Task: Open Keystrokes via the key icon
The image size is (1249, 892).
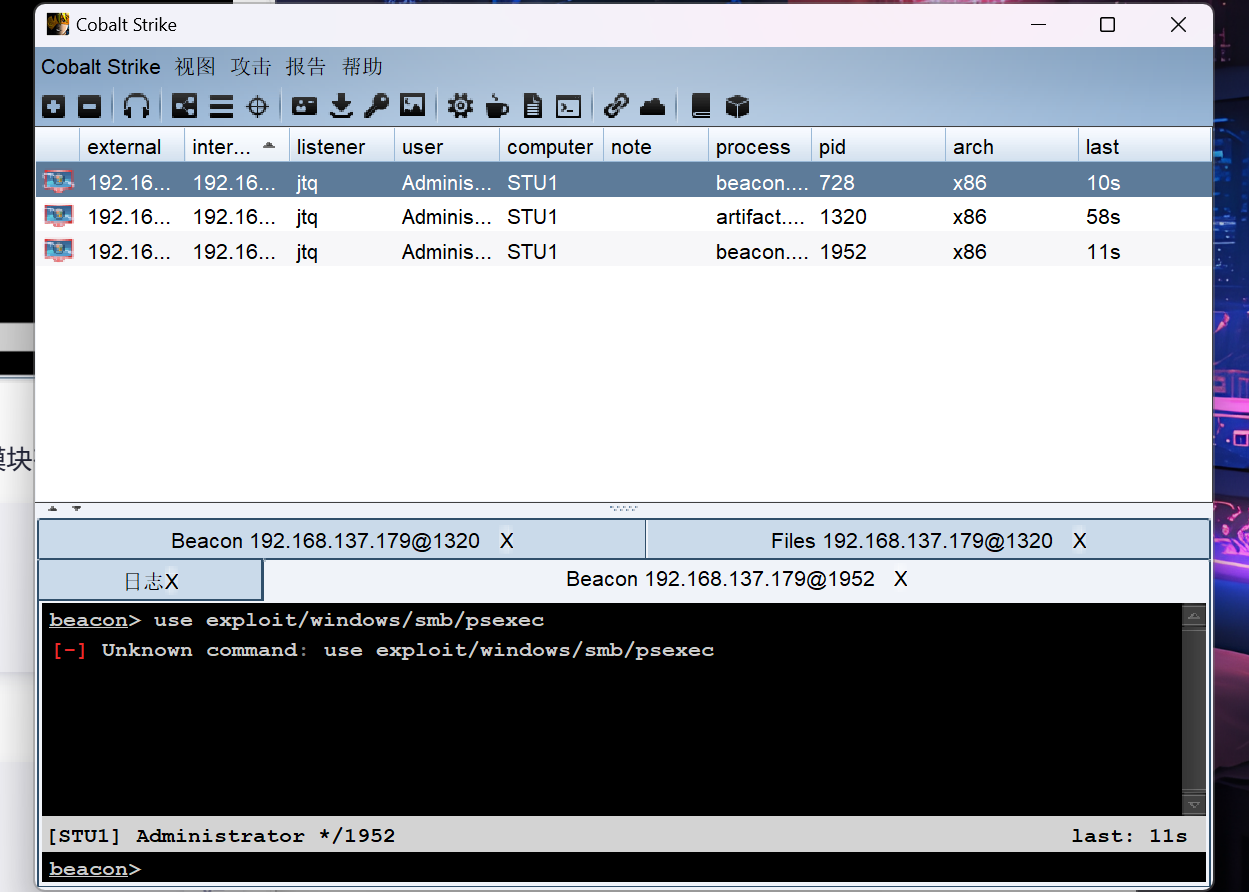Action: click(376, 106)
